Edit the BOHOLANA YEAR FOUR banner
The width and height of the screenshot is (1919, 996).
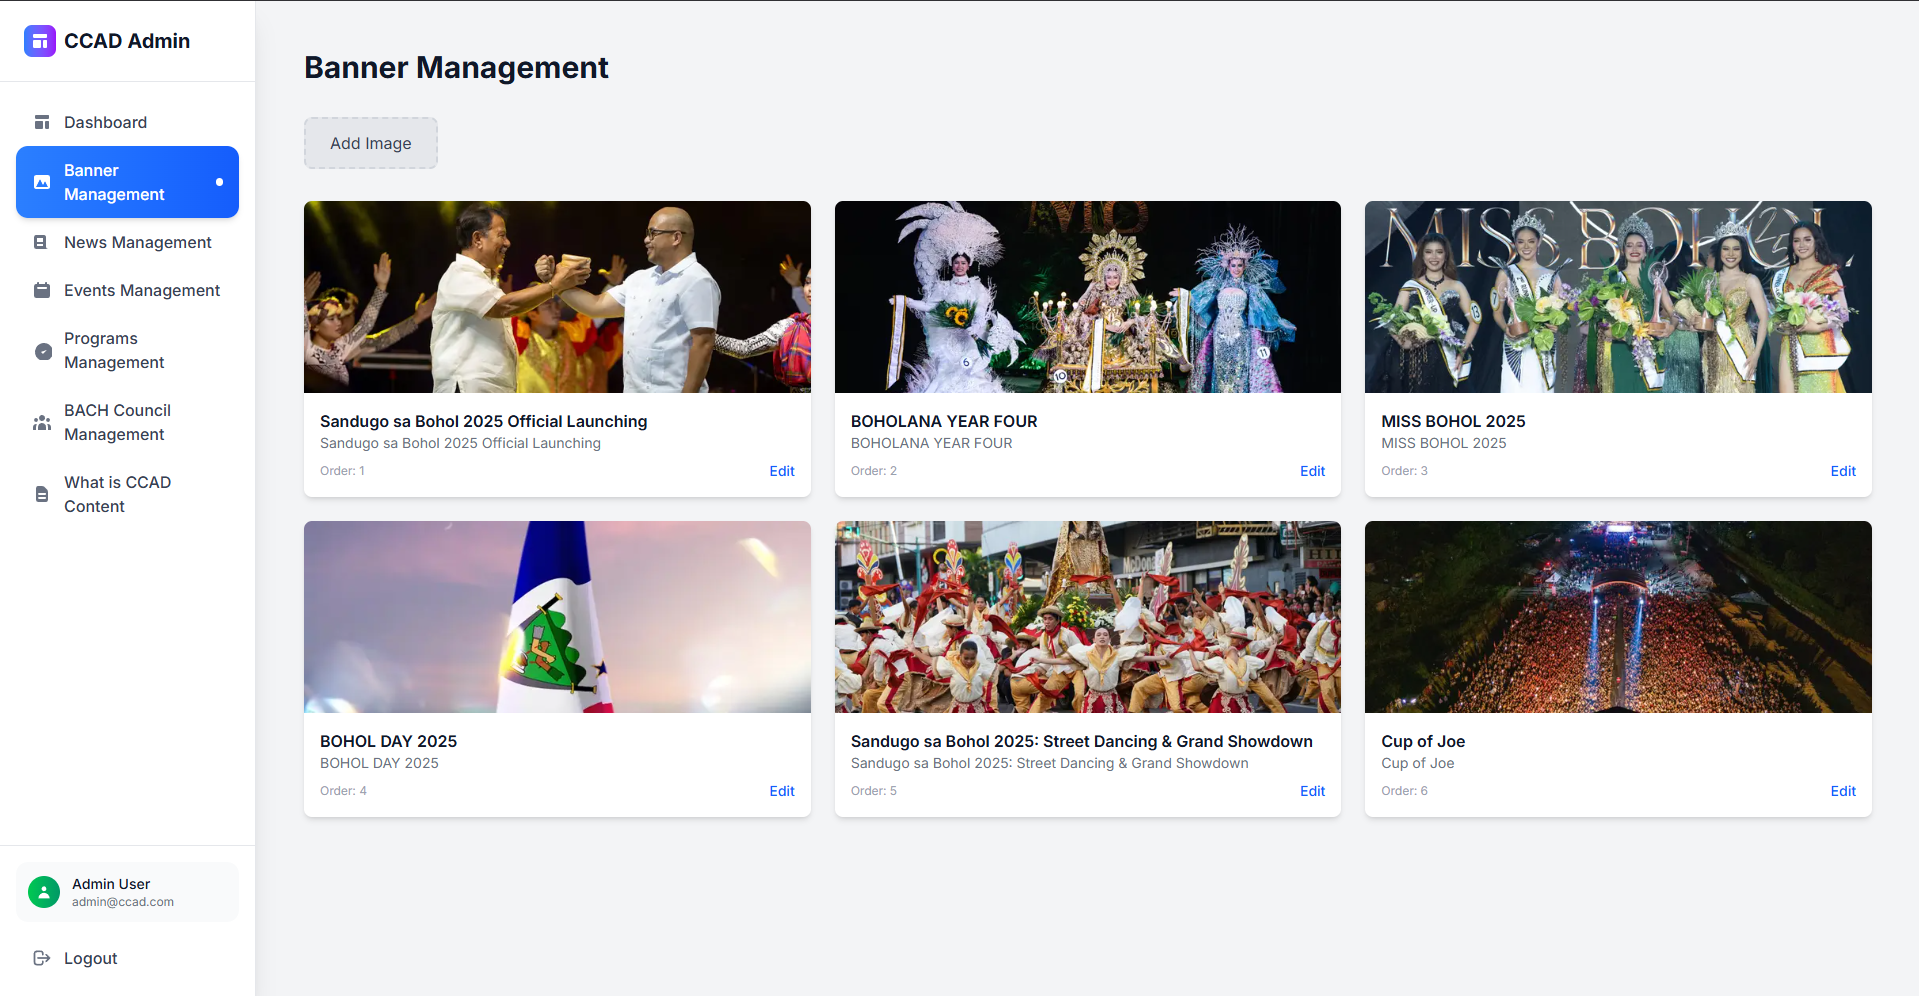tap(1312, 471)
